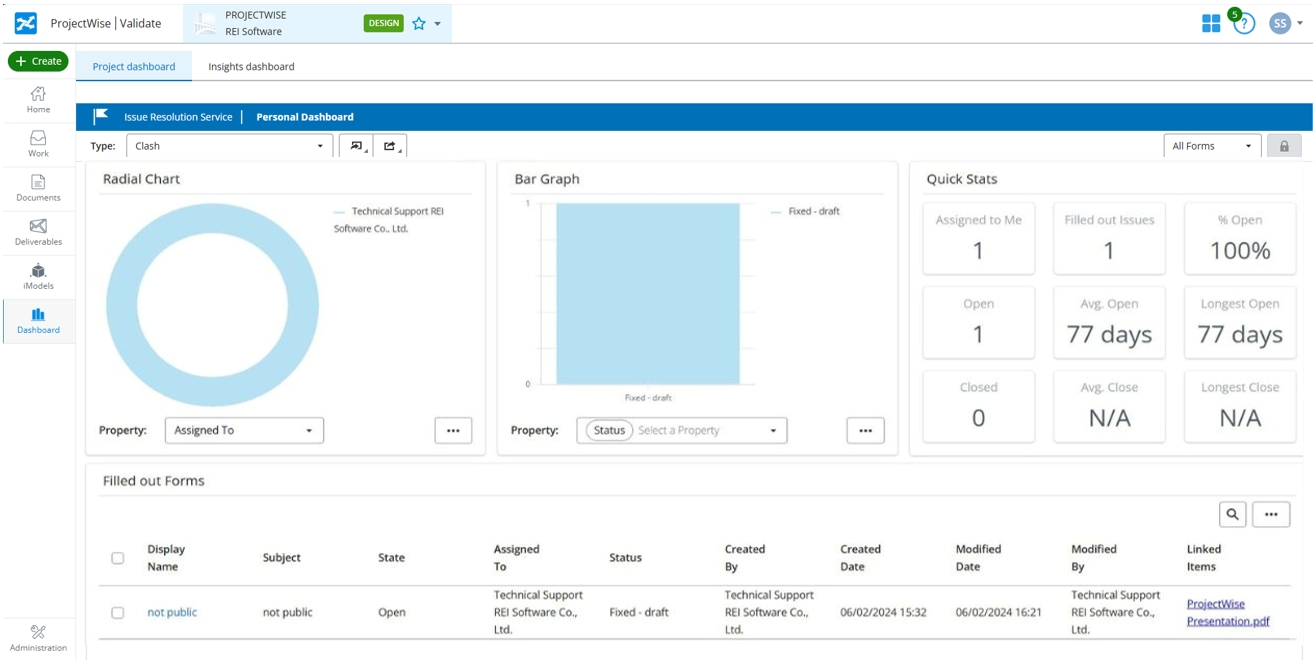Sort by Subject column header
The width and height of the screenshot is (1313, 661).
click(x=282, y=558)
